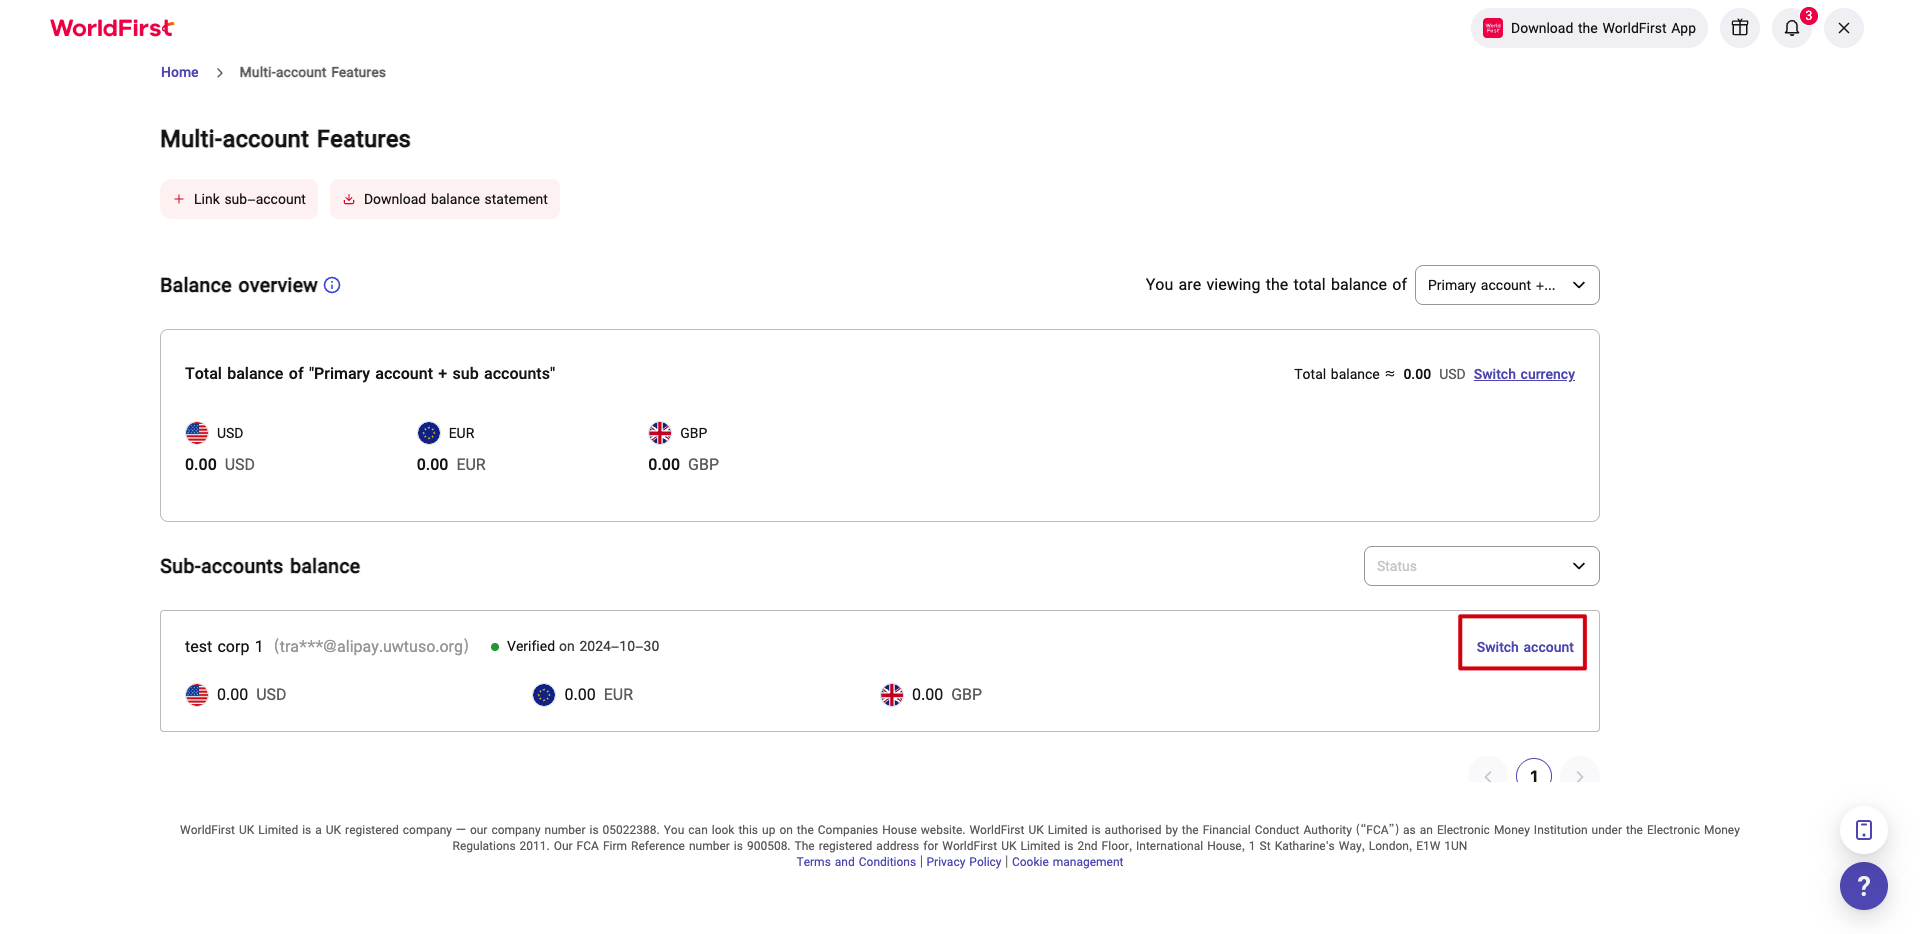The width and height of the screenshot is (1920, 934).
Task: Click the GBP flag in sub-account row
Action: [x=892, y=695]
